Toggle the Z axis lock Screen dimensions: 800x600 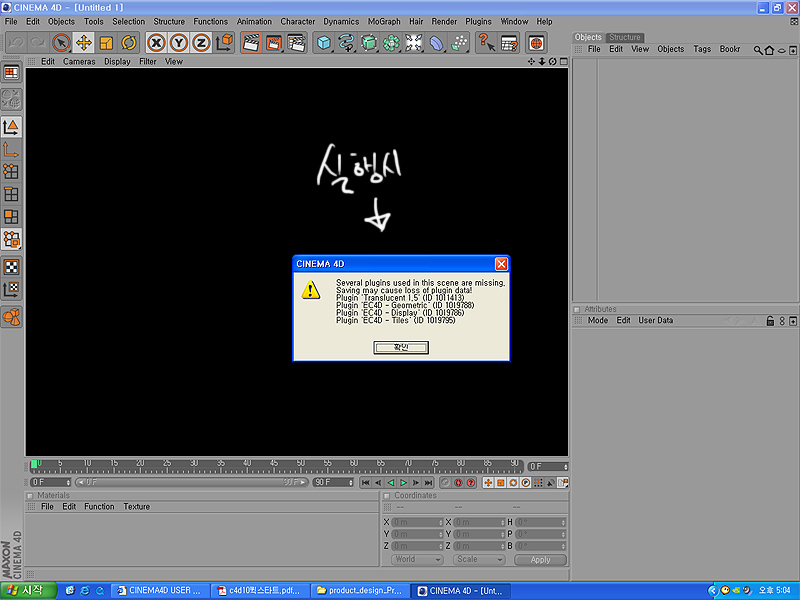click(x=201, y=43)
